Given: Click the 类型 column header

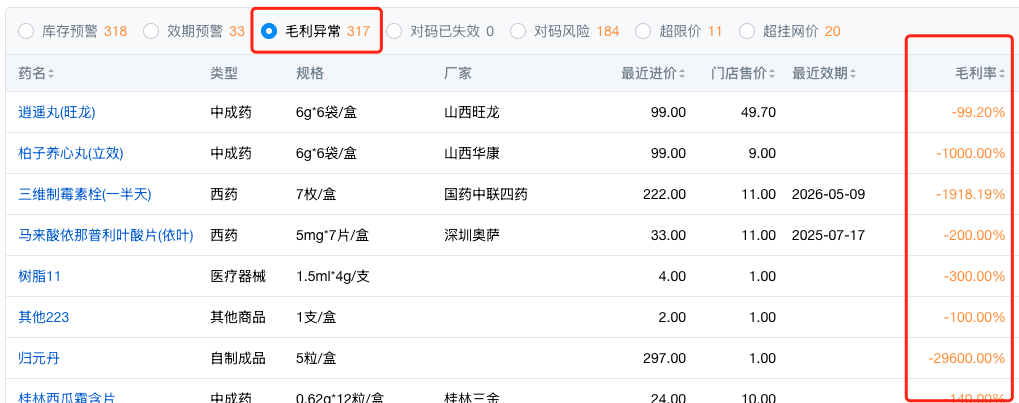Looking at the screenshot, I should coord(224,73).
